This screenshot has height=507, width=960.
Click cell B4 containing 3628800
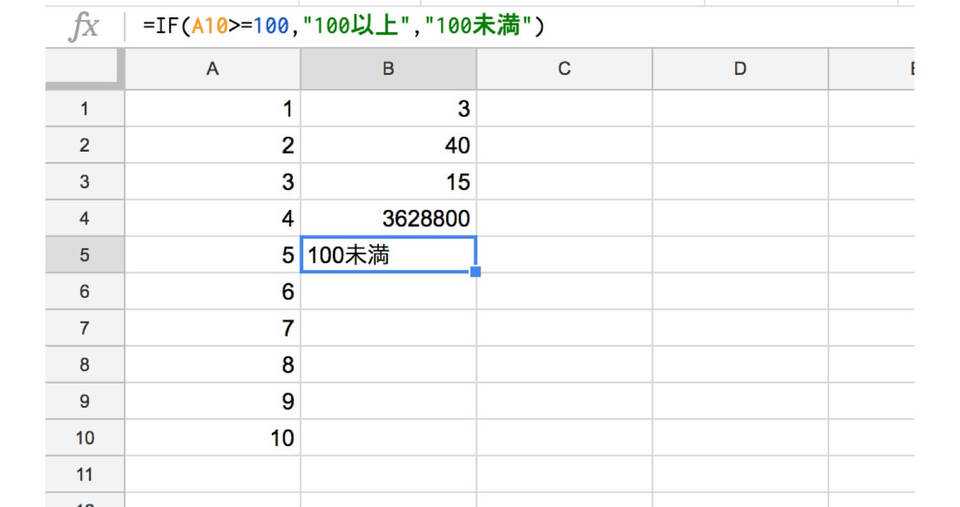point(388,219)
